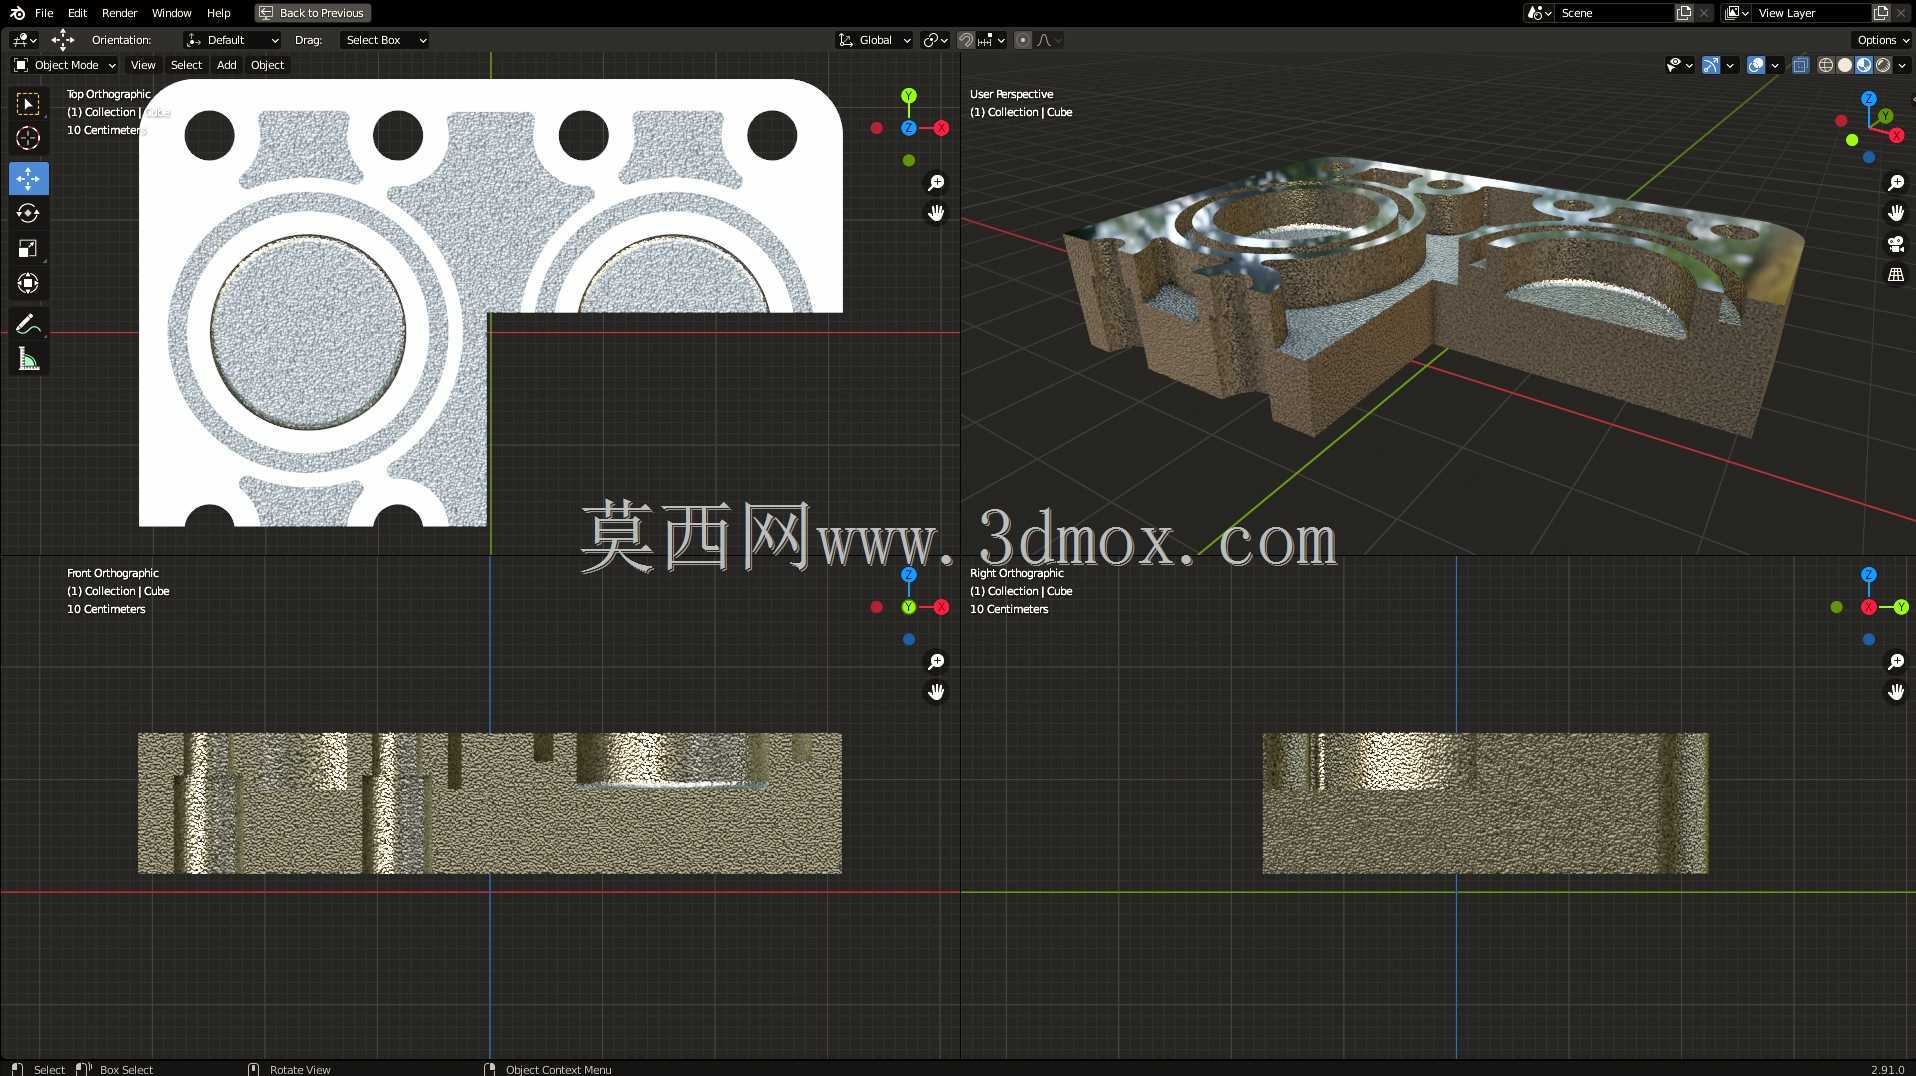Viewport: 1916px width, 1076px height.
Task: Click the Scene name field
Action: click(1613, 13)
